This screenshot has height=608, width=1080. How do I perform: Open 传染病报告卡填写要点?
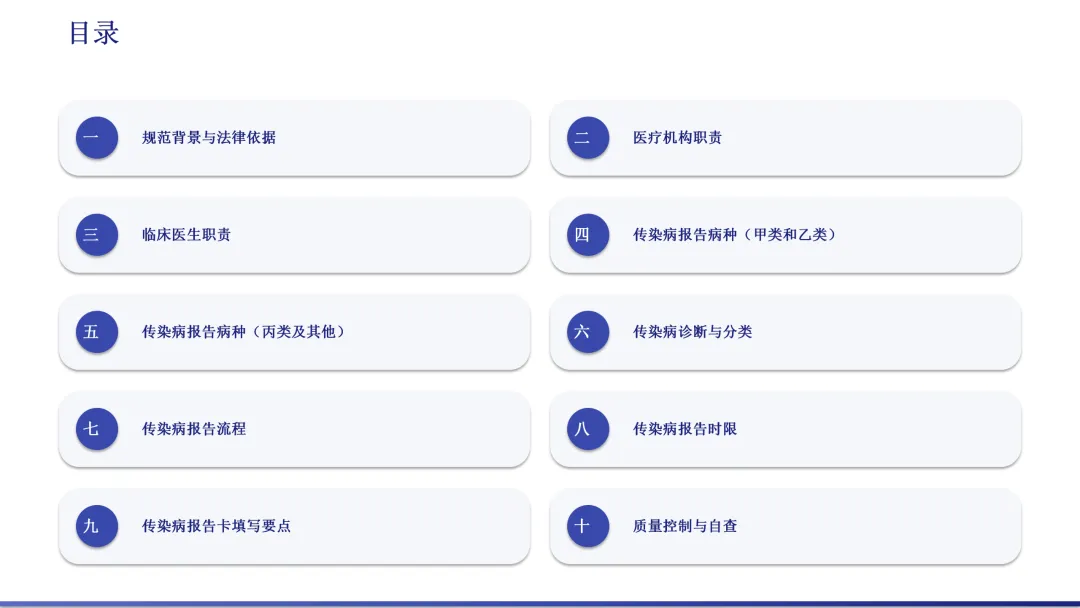(216, 526)
